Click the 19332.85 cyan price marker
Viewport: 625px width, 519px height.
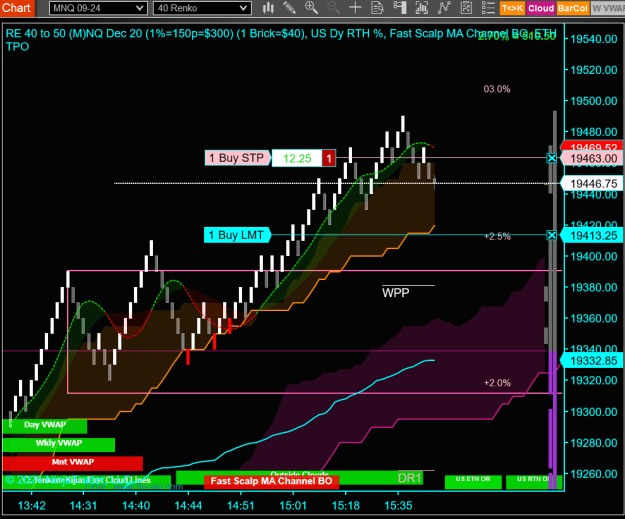point(592,361)
